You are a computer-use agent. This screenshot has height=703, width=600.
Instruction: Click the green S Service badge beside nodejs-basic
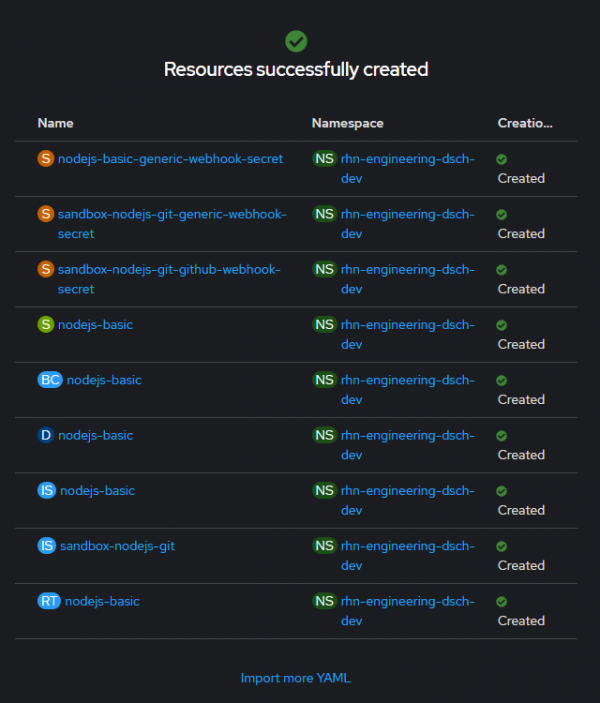pyautogui.click(x=45, y=325)
